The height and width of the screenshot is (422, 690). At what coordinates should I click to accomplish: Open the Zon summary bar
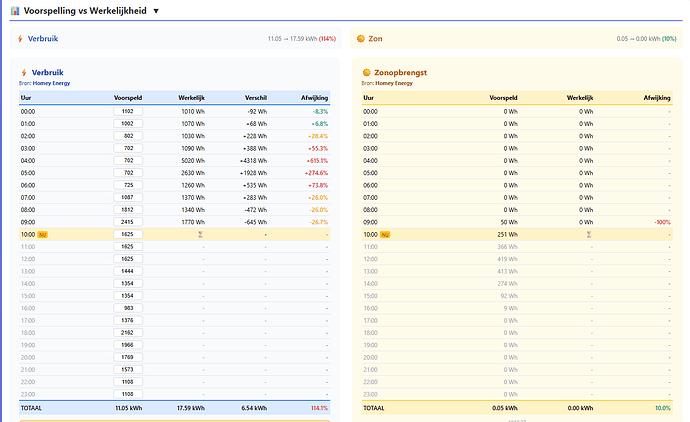click(x=515, y=39)
